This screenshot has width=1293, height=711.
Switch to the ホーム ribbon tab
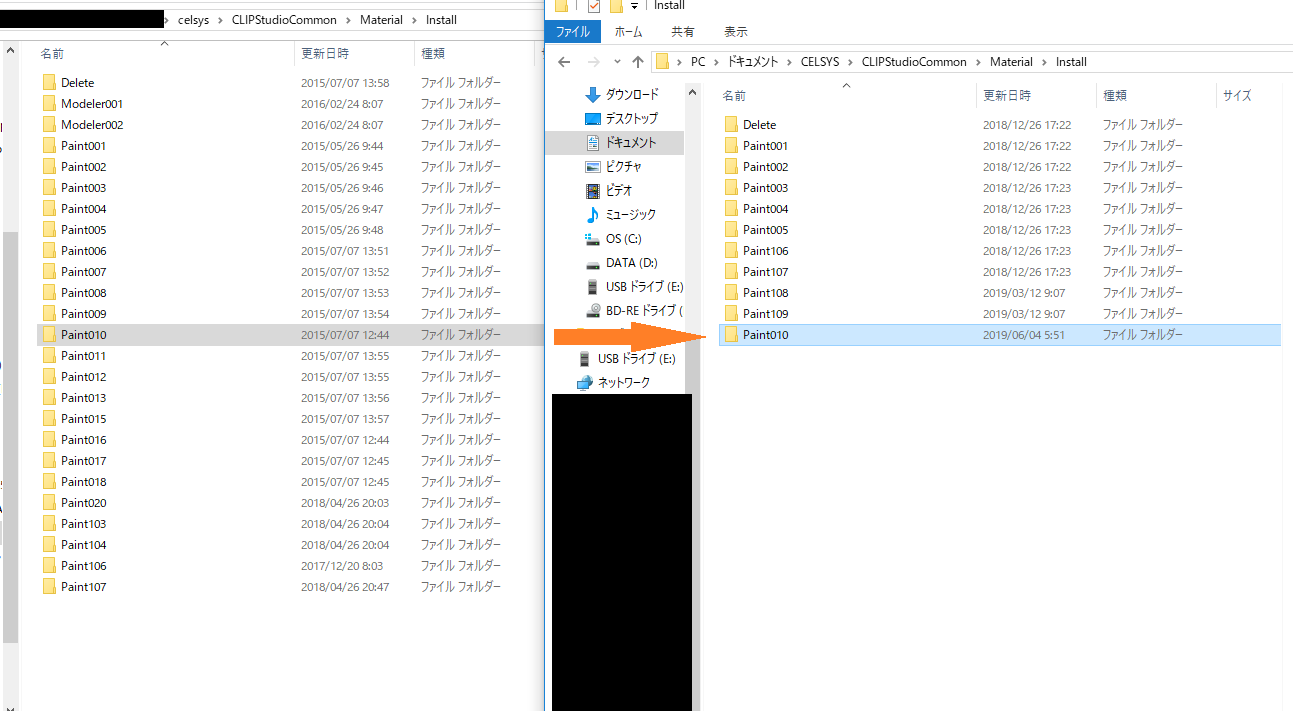[x=628, y=32]
